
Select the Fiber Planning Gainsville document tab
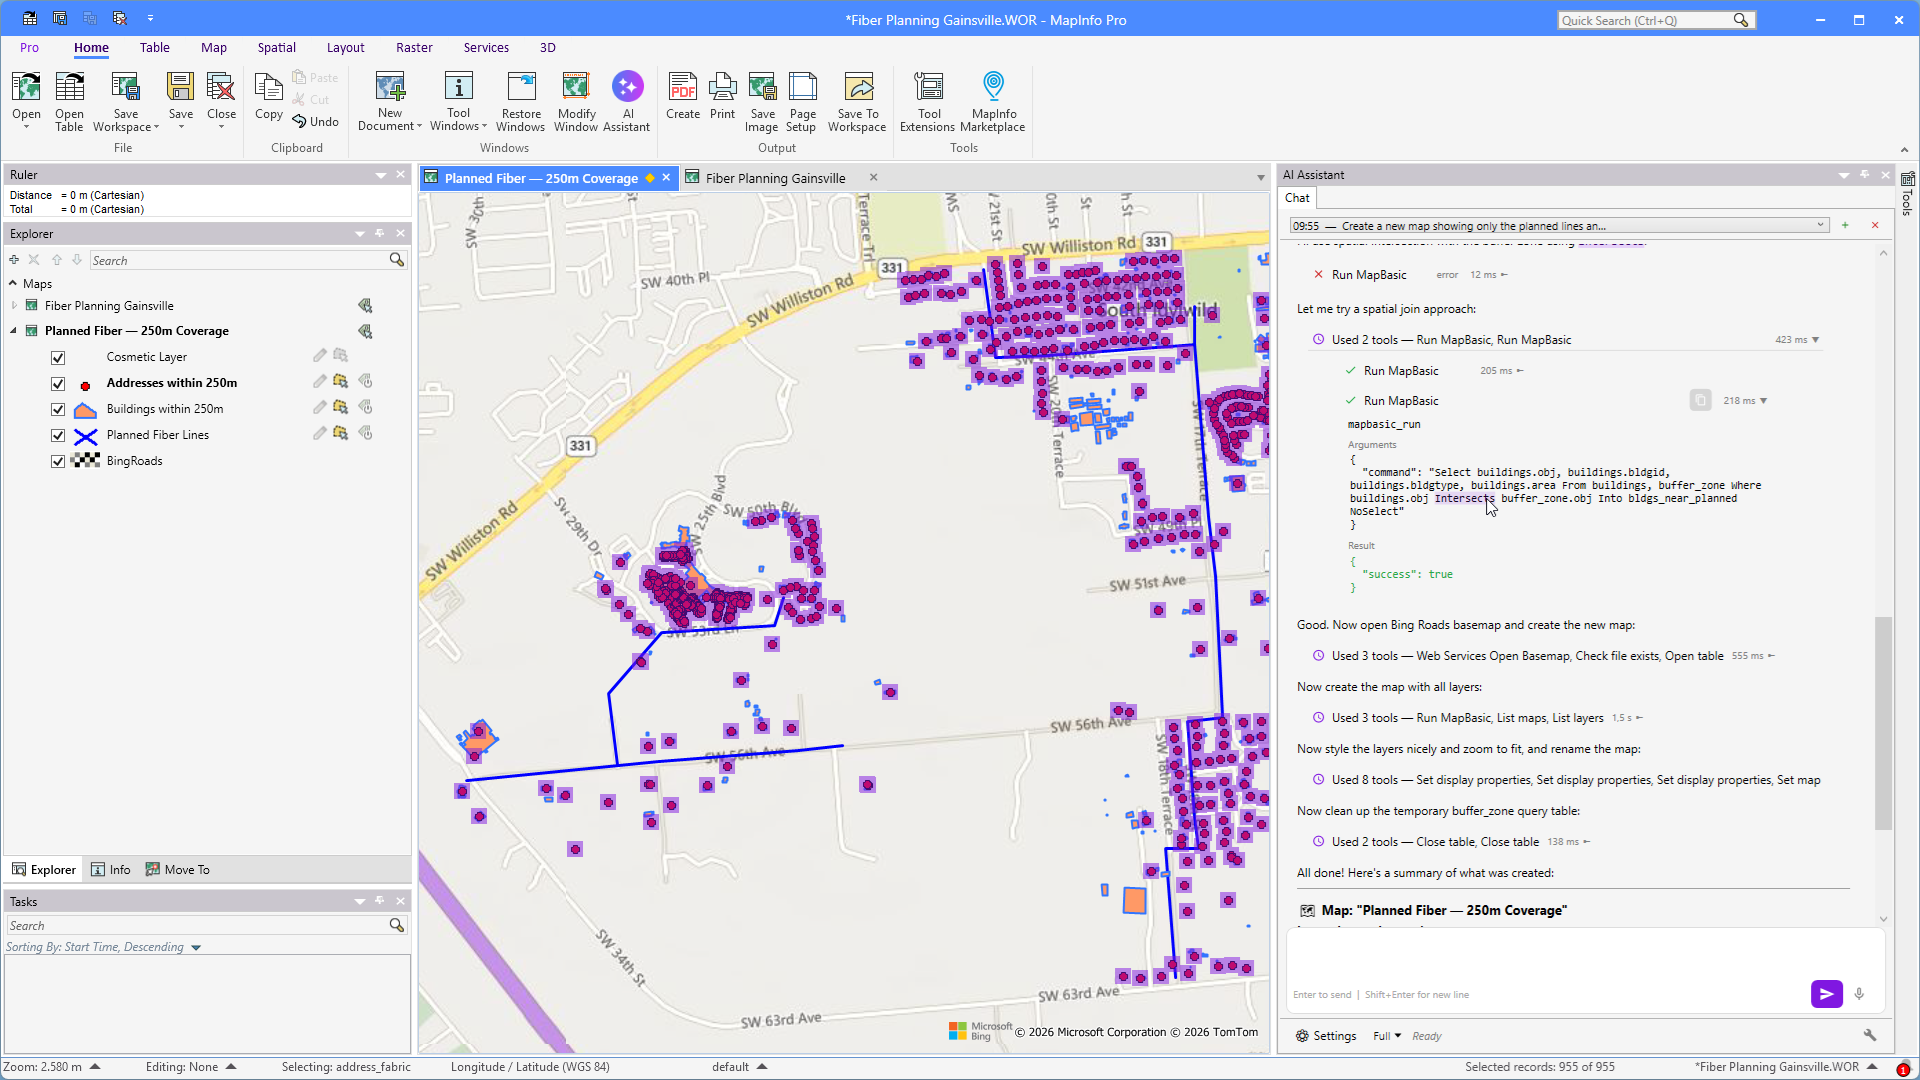(775, 178)
